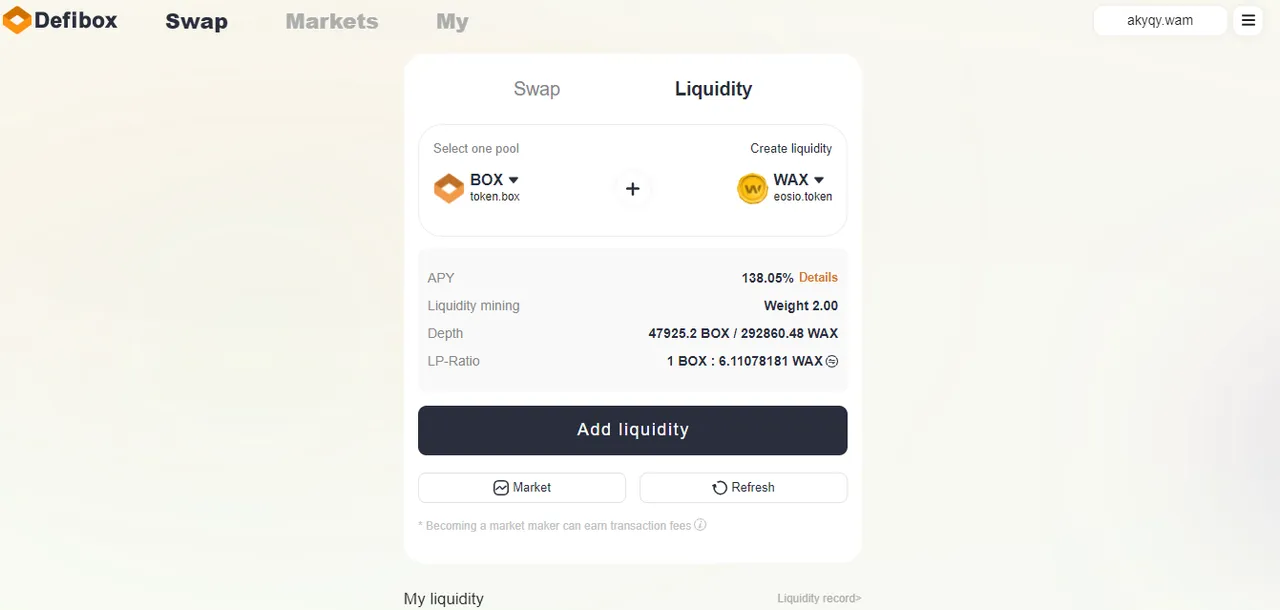Open the APY Details link
1280x610 pixels.
tap(818, 277)
